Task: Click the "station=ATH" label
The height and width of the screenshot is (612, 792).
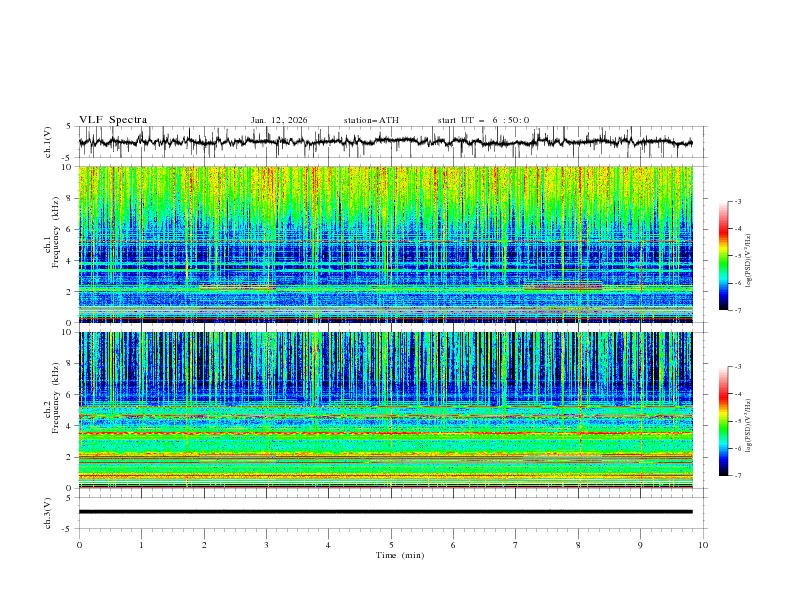Action: pyautogui.click(x=371, y=120)
